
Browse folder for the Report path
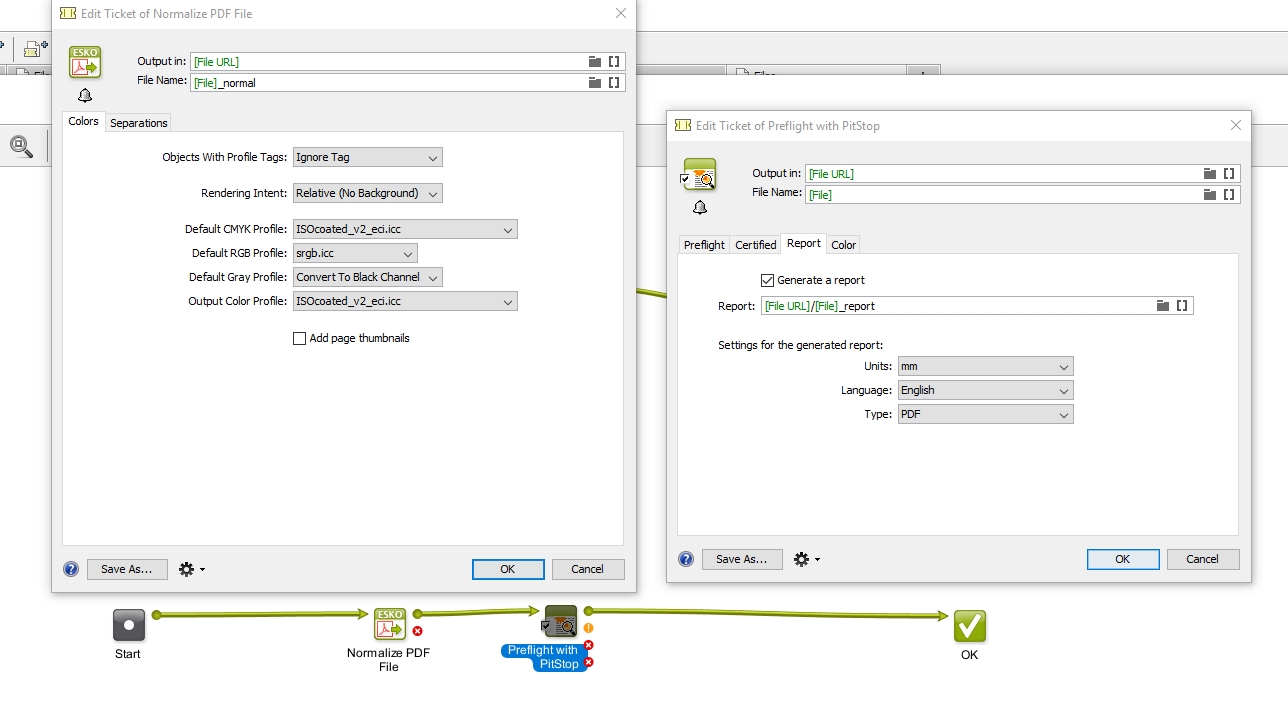click(1163, 306)
